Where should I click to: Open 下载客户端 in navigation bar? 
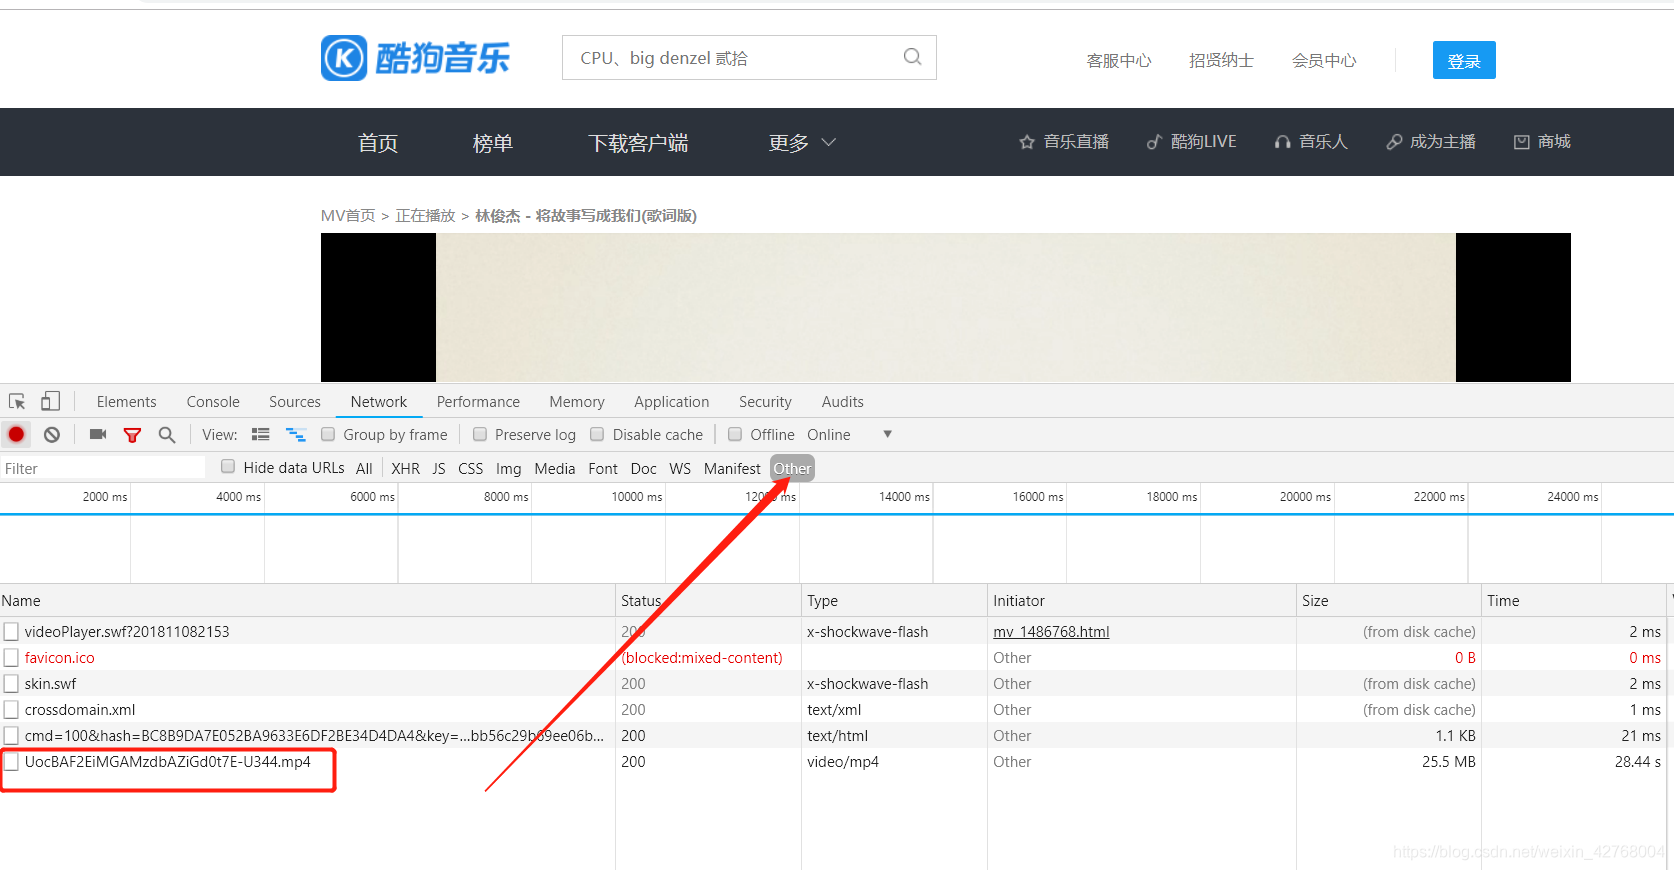[638, 142]
